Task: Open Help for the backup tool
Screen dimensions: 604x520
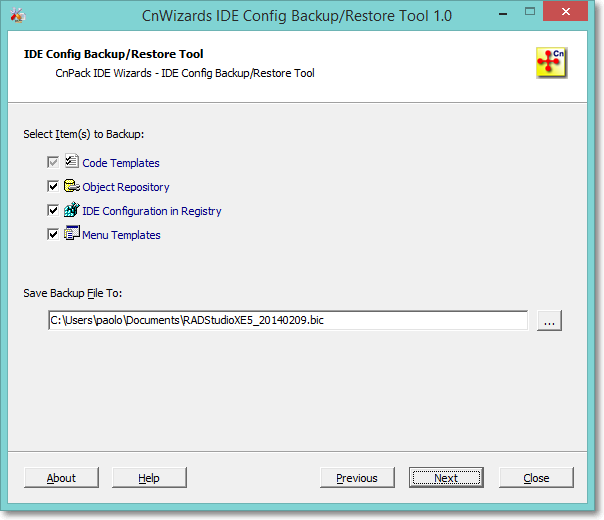Action: (x=149, y=478)
